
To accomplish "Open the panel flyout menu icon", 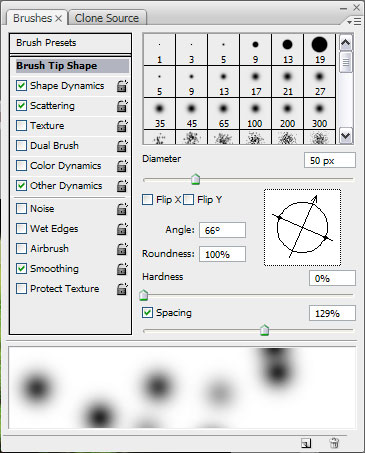I will (x=354, y=22).
